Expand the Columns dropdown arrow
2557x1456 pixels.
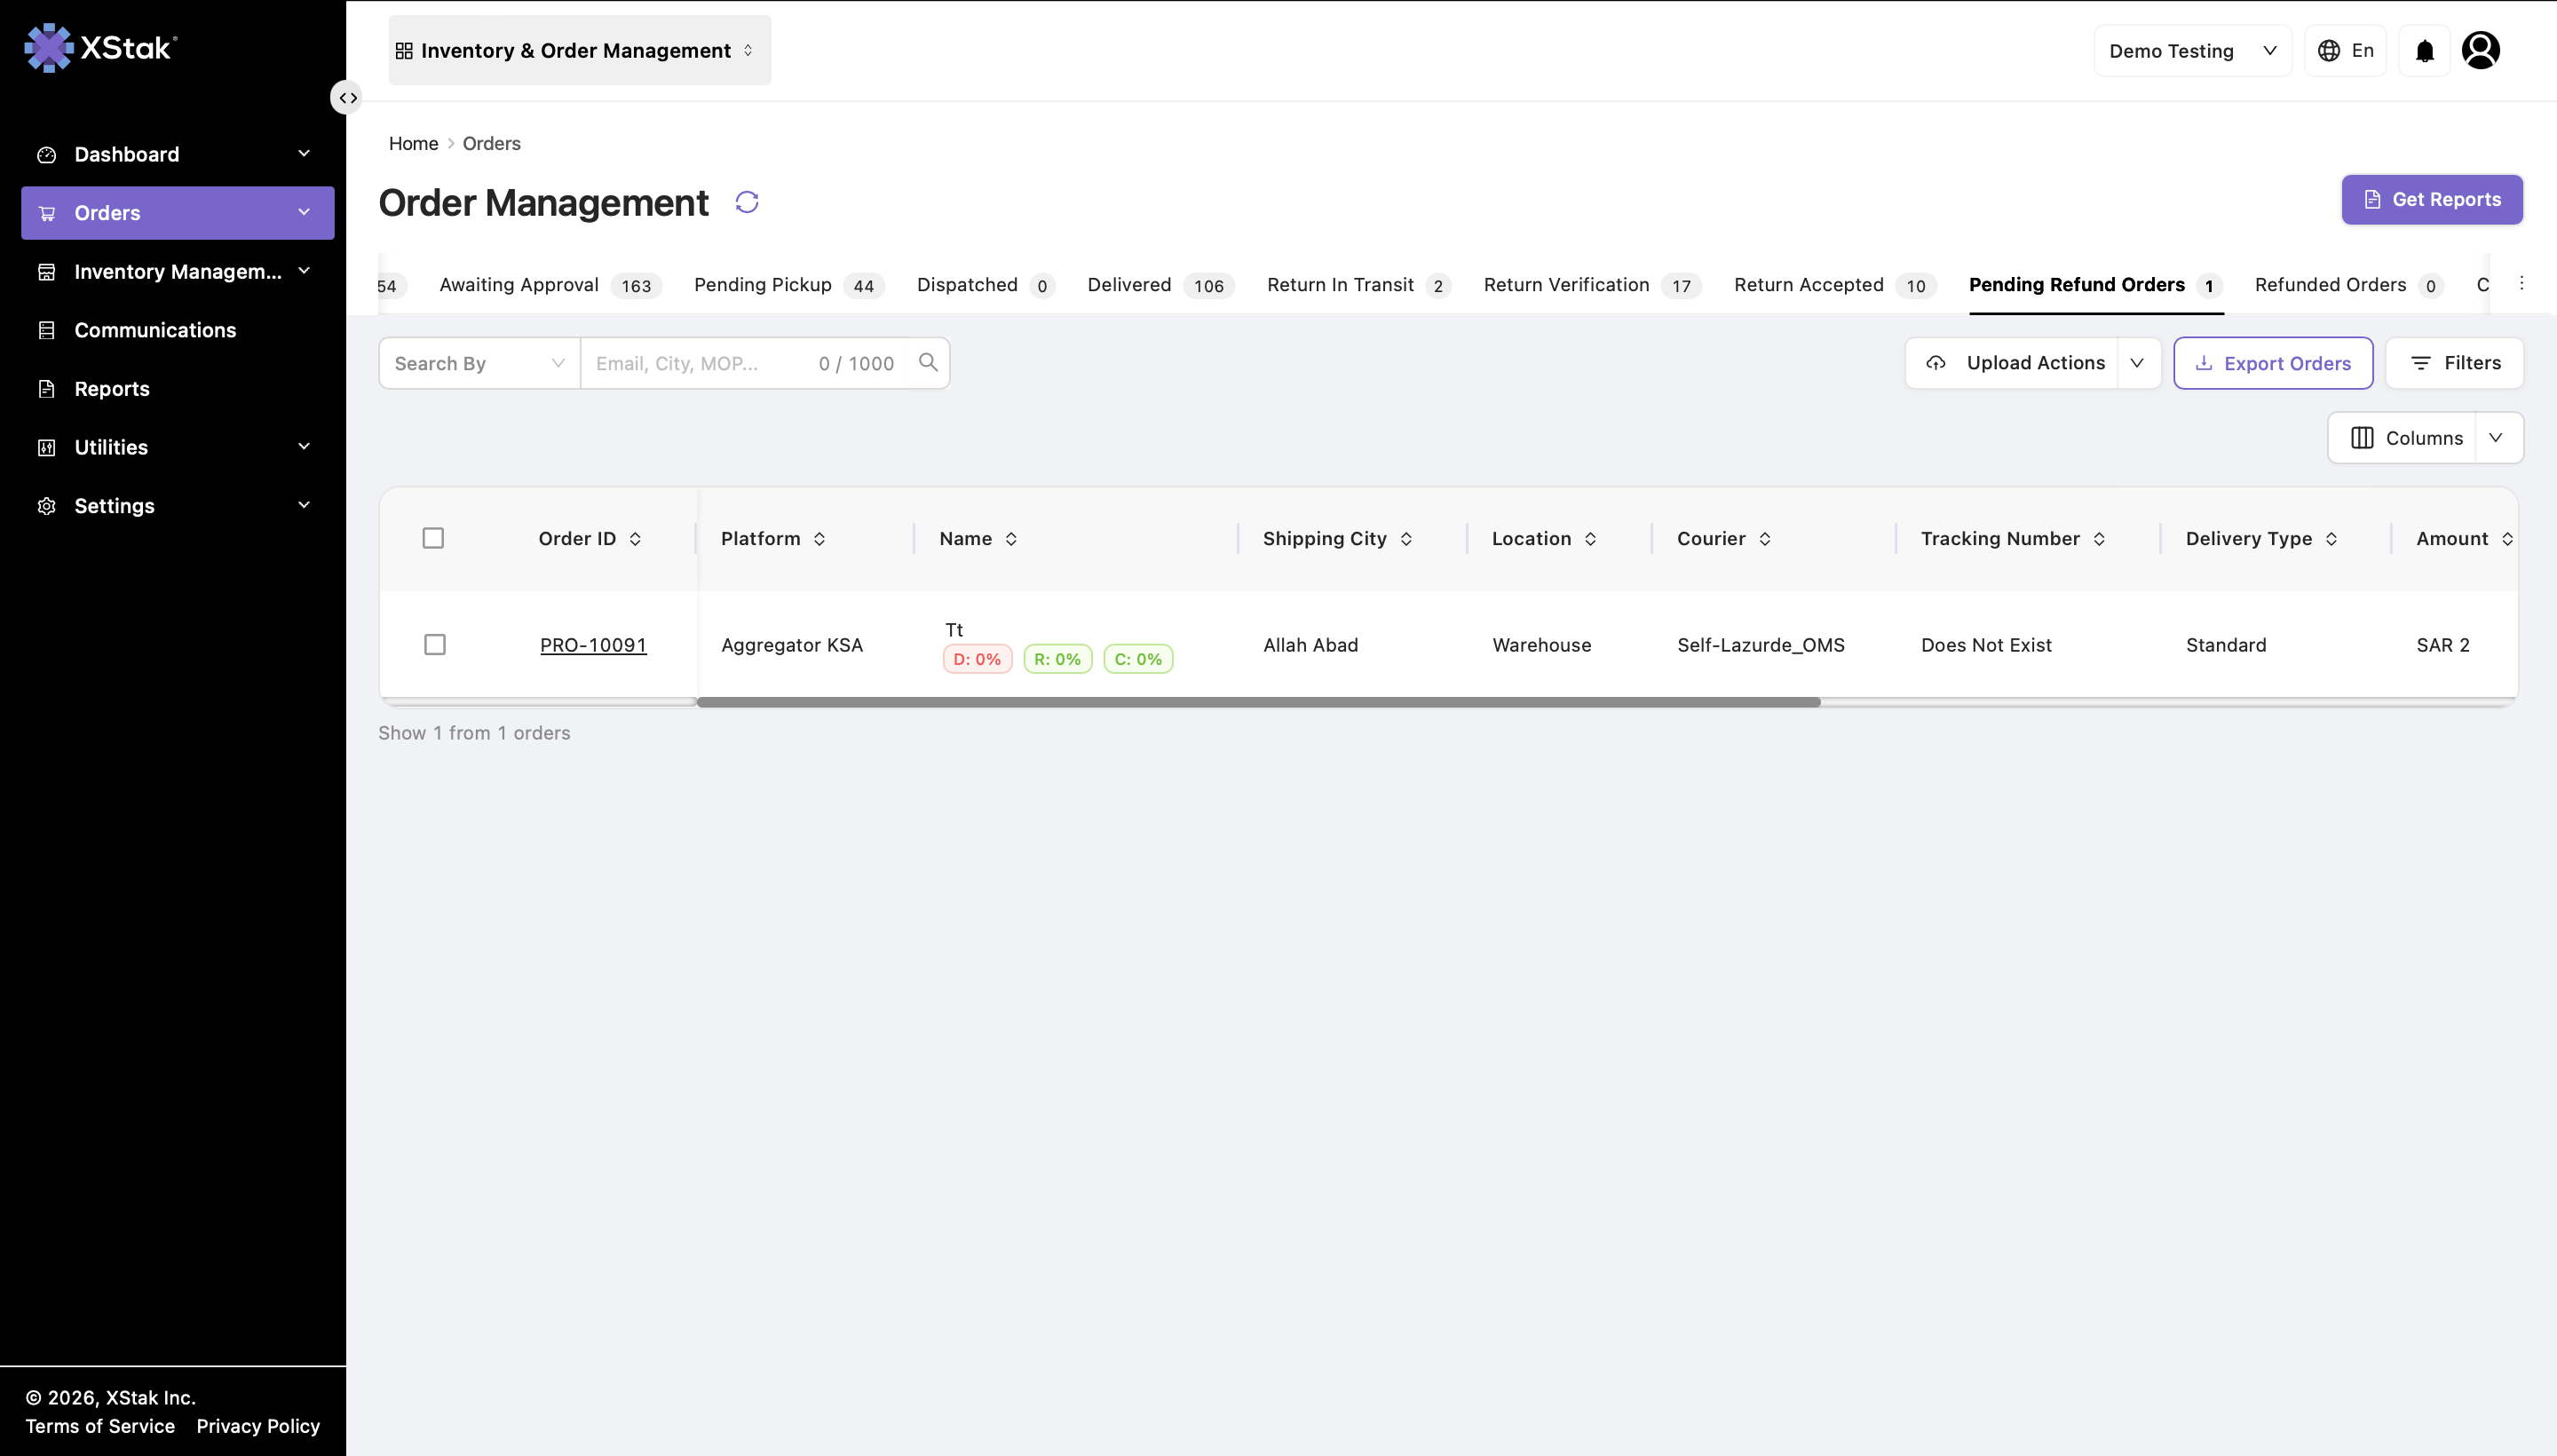[2496, 438]
